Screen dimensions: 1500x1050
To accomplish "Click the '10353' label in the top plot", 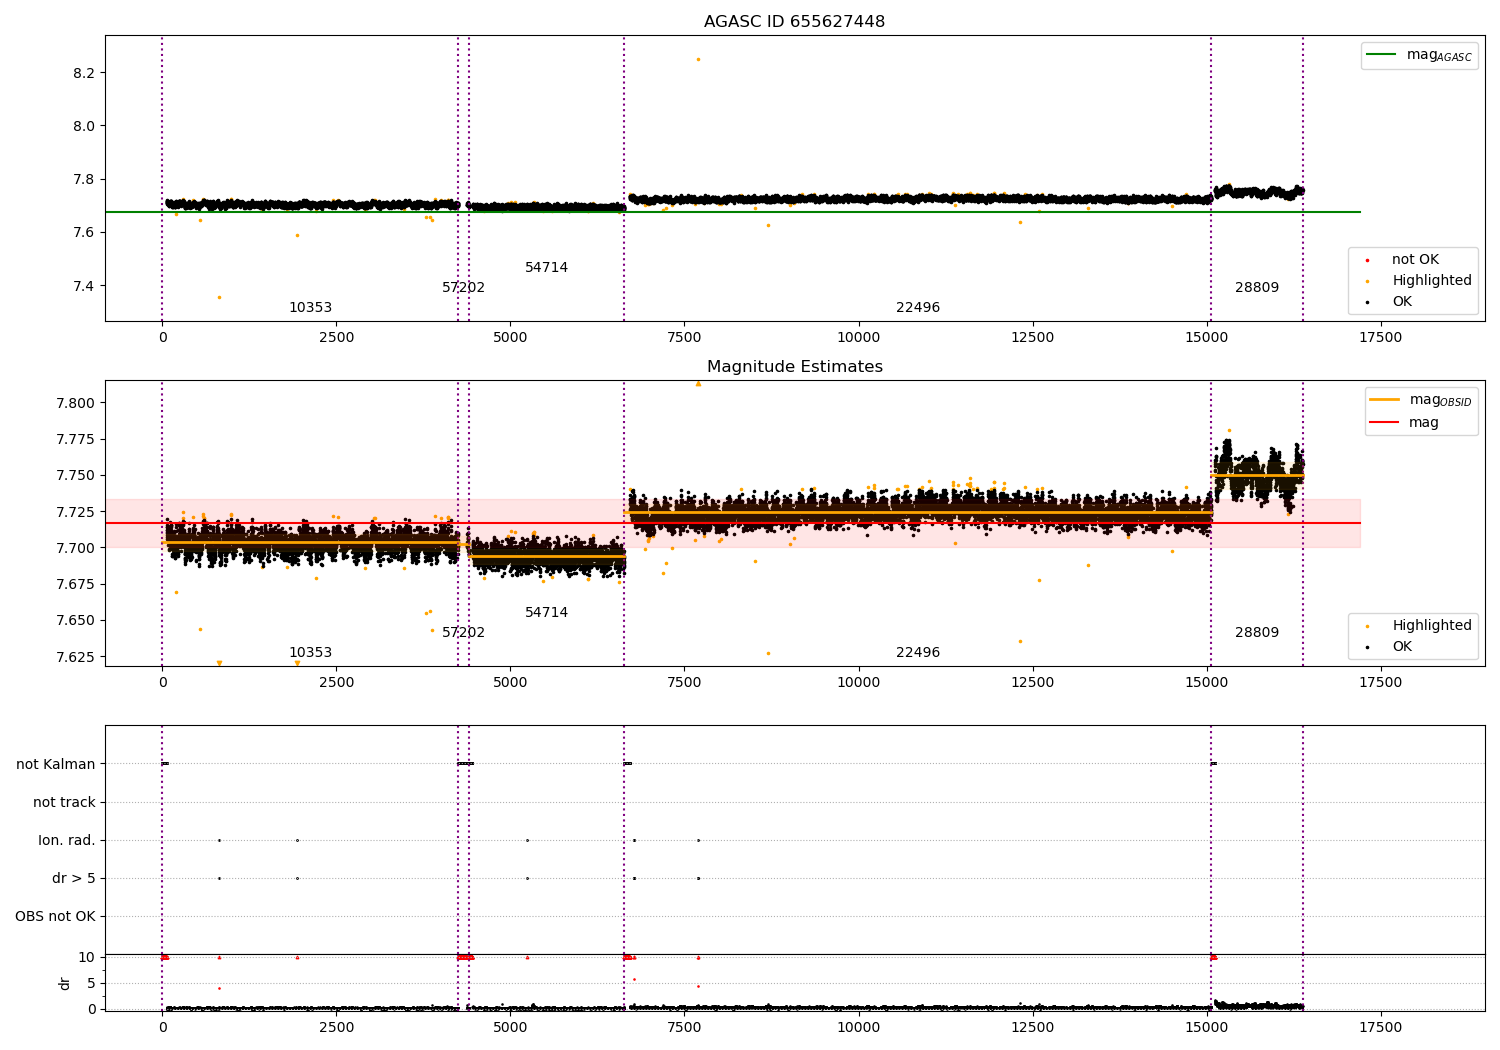I will click(310, 308).
